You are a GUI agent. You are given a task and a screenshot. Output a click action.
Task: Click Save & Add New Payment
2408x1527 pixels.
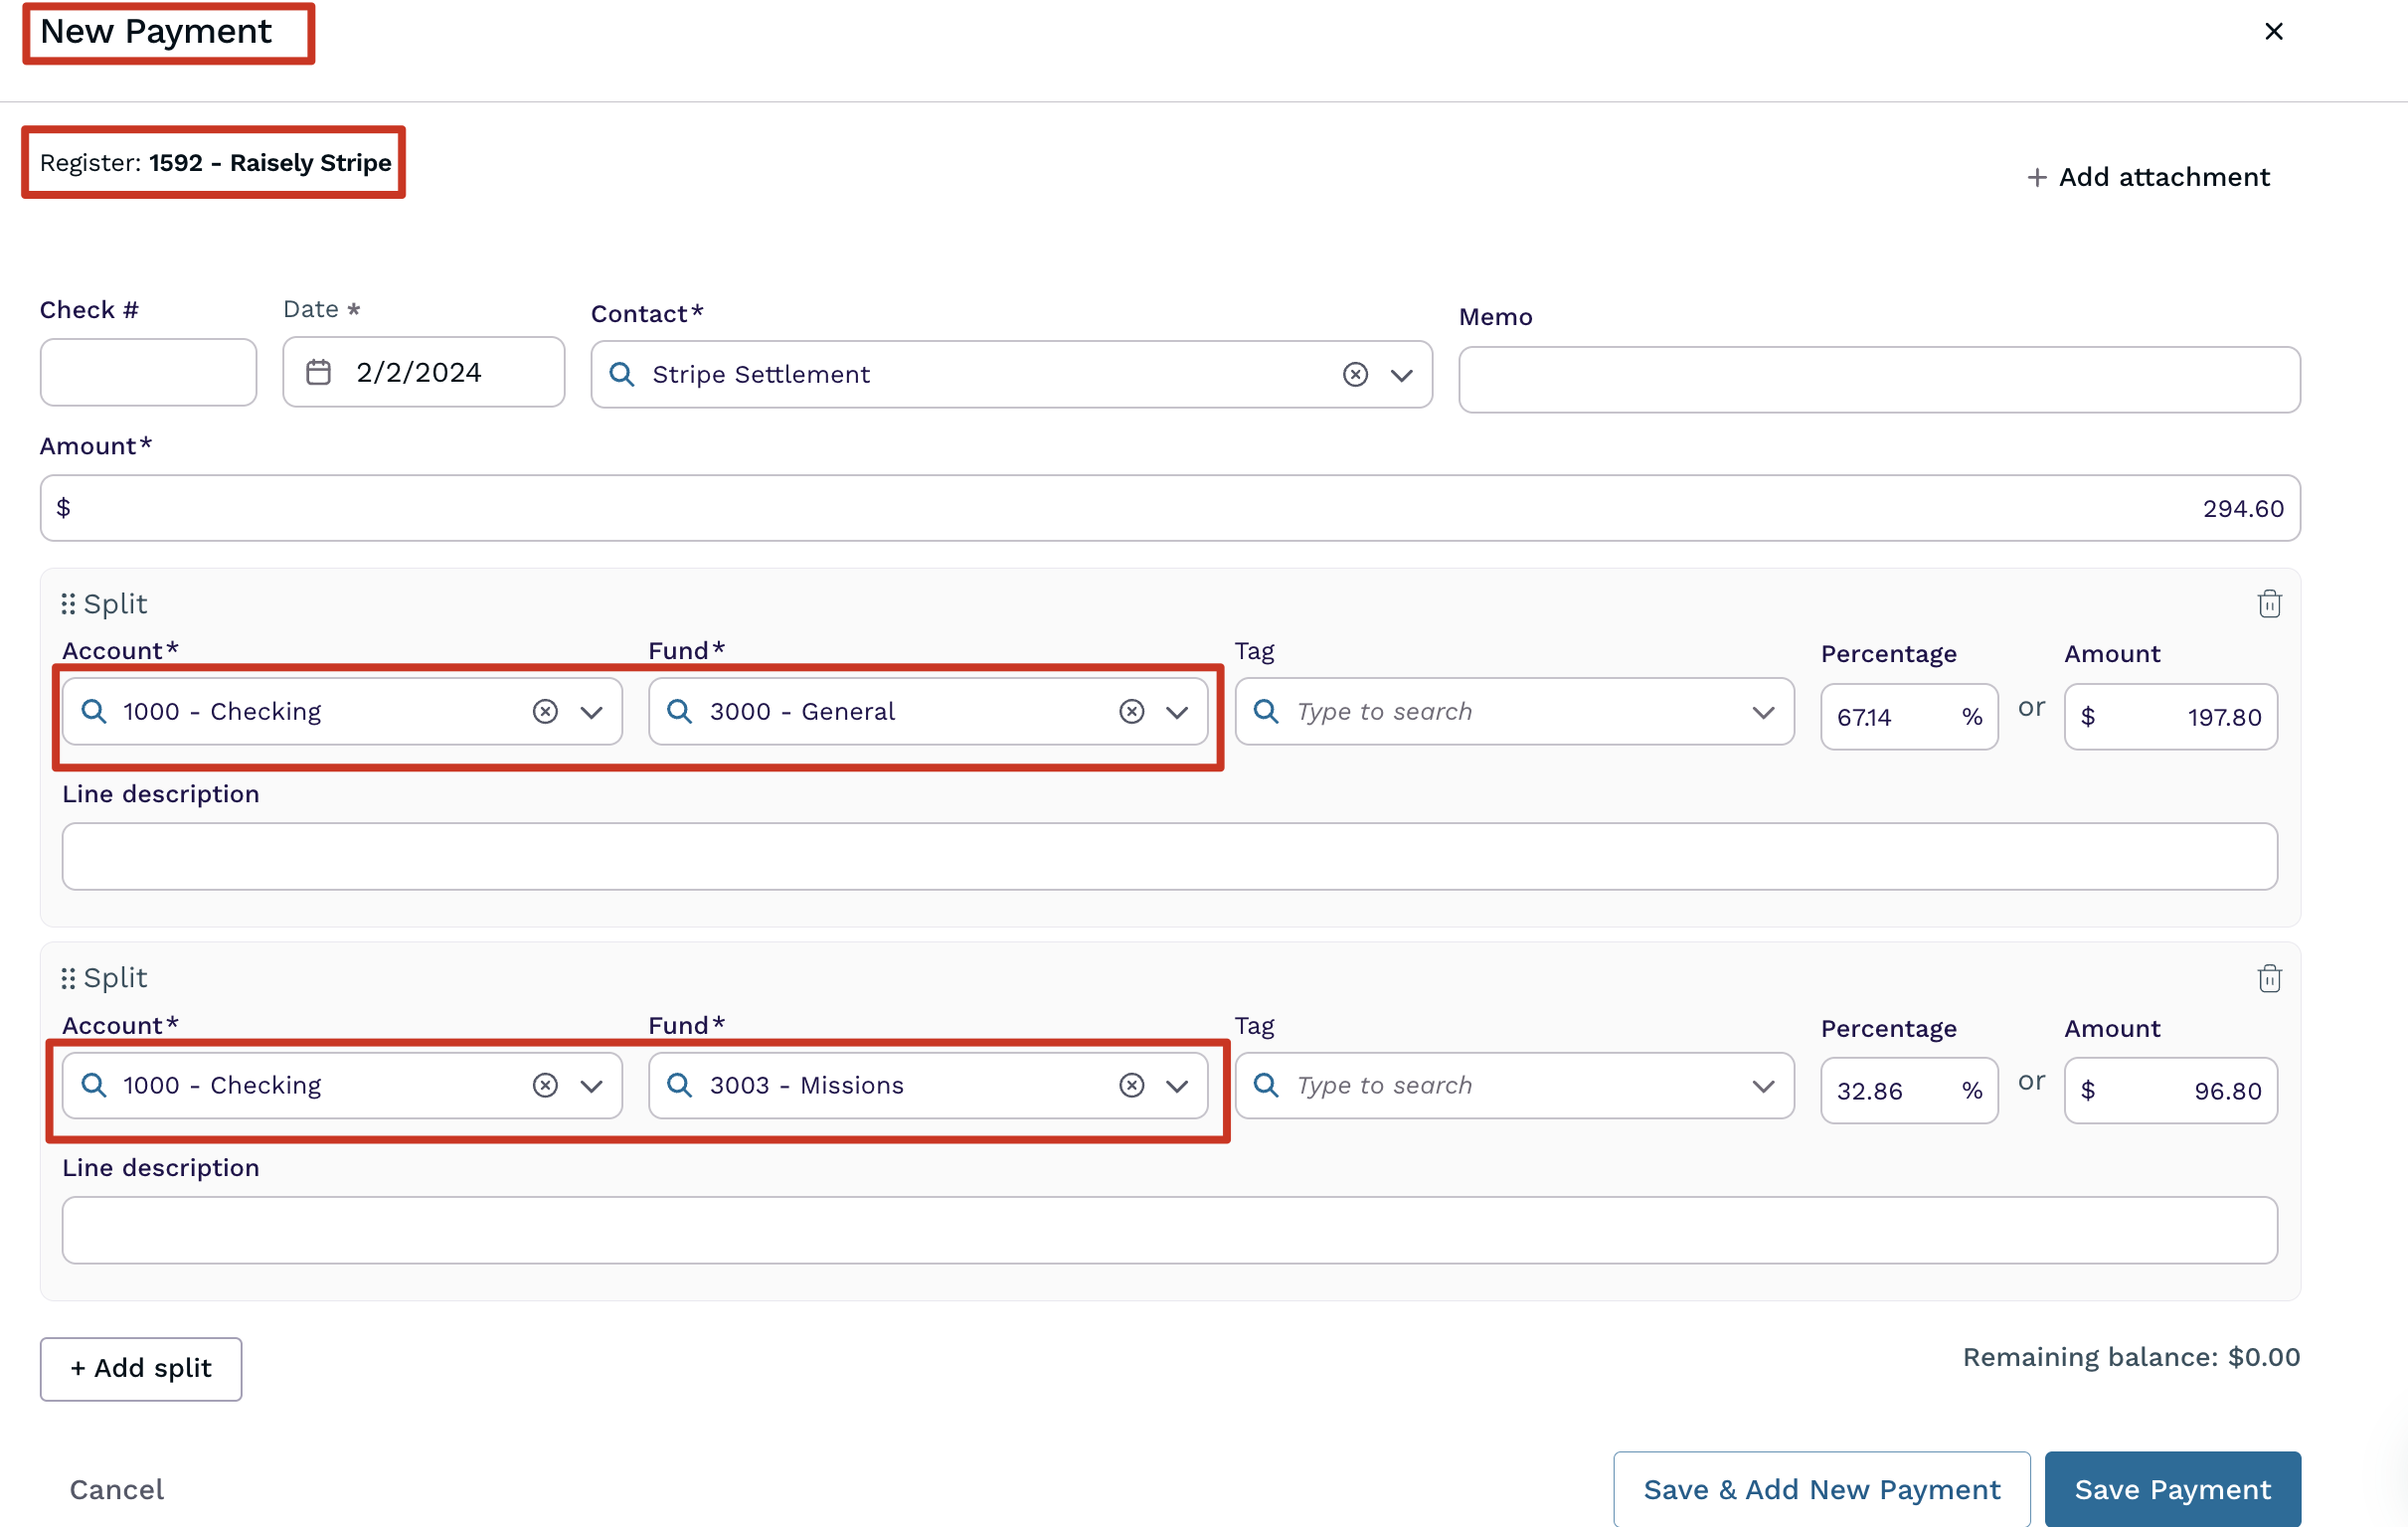point(1820,1488)
